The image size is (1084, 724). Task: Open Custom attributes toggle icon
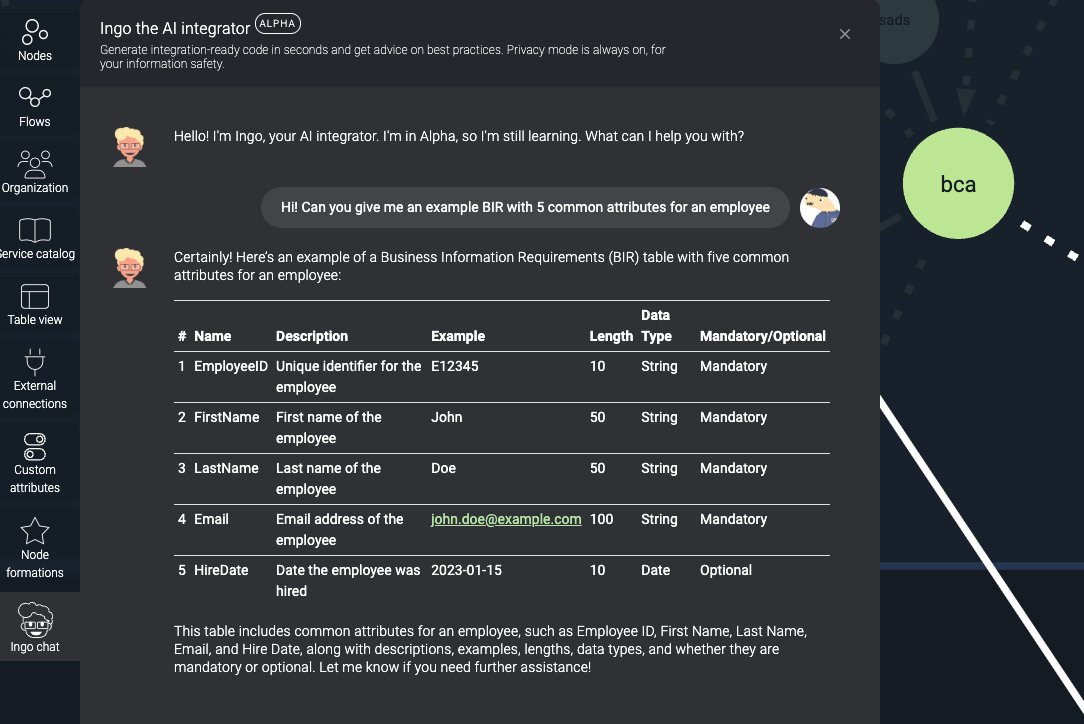click(35, 445)
